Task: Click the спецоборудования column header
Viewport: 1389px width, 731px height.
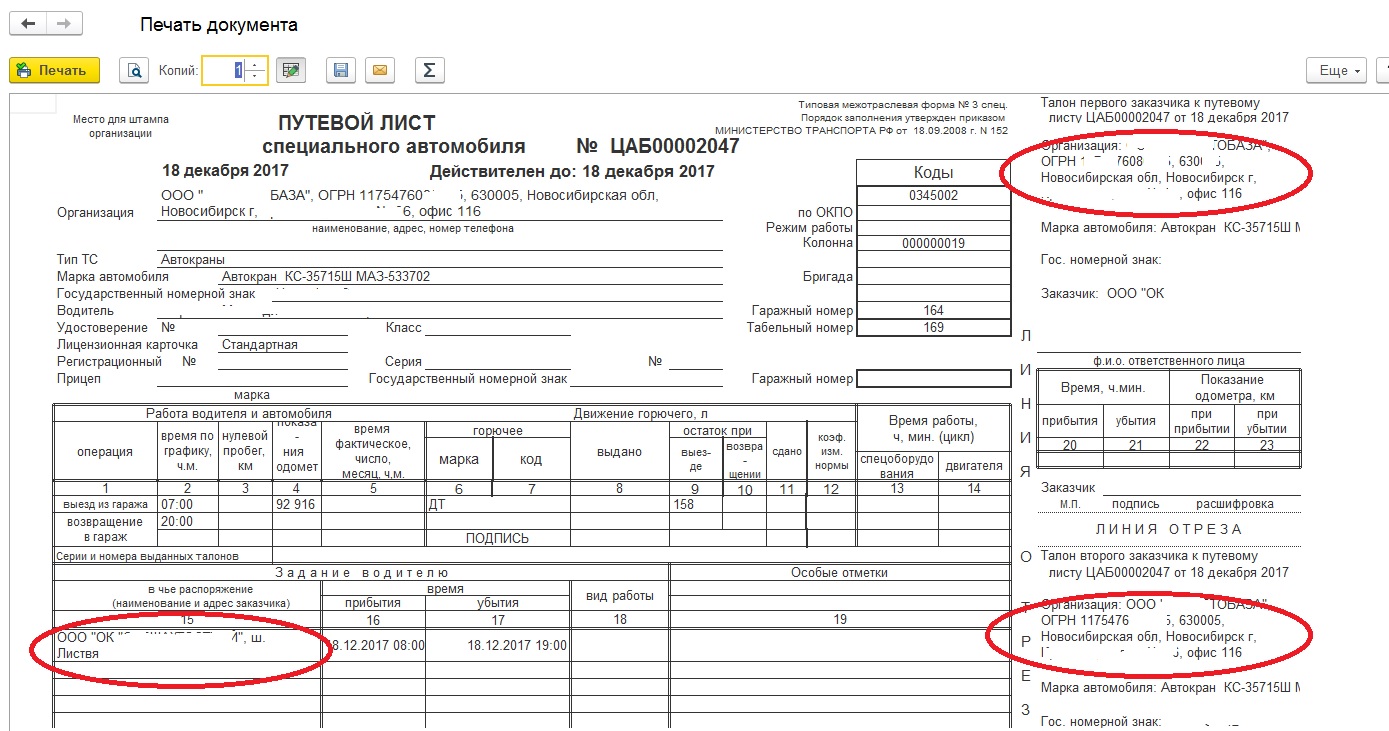Action: pos(897,466)
